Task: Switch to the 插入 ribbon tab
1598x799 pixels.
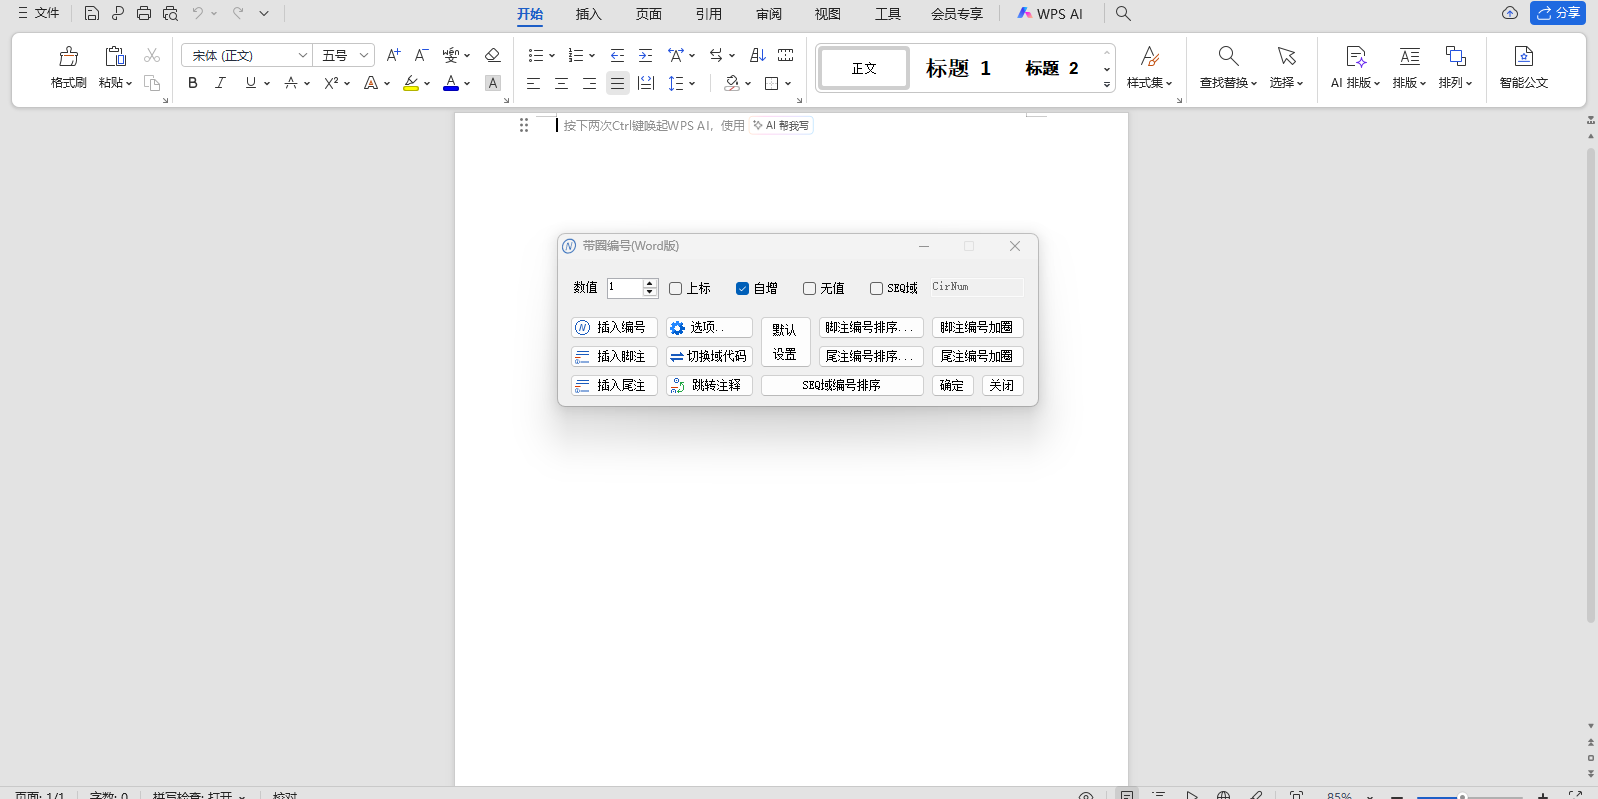Action: pos(588,14)
